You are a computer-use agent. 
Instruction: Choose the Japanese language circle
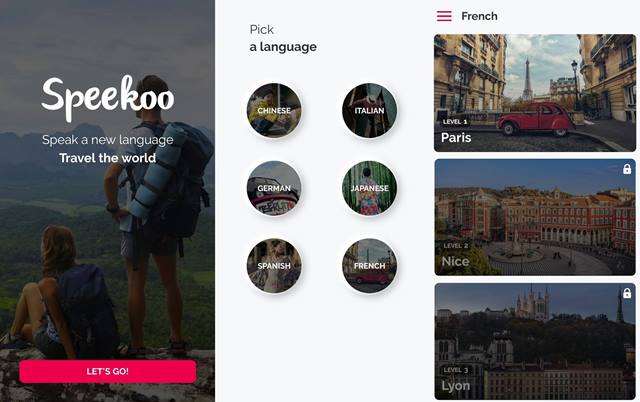pos(369,188)
